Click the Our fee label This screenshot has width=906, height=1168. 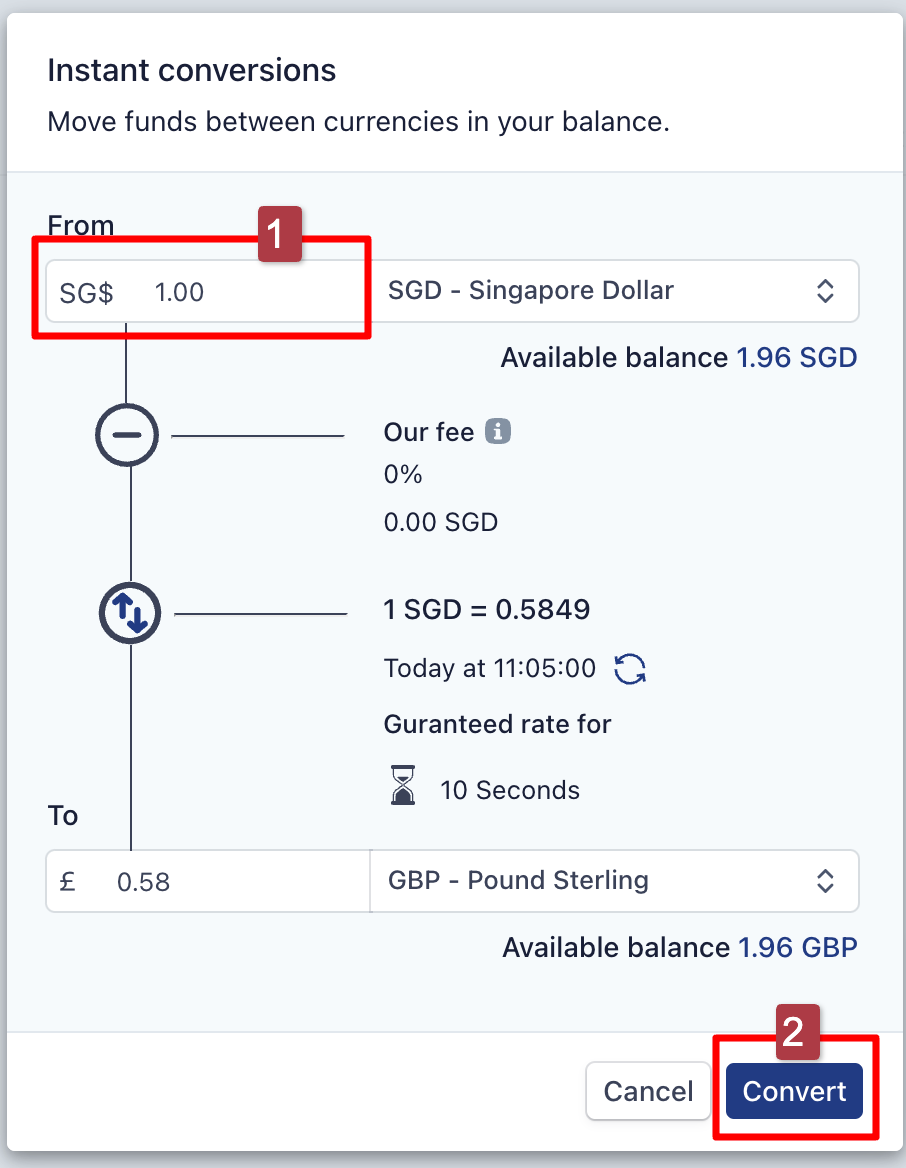pyautogui.click(x=428, y=432)
